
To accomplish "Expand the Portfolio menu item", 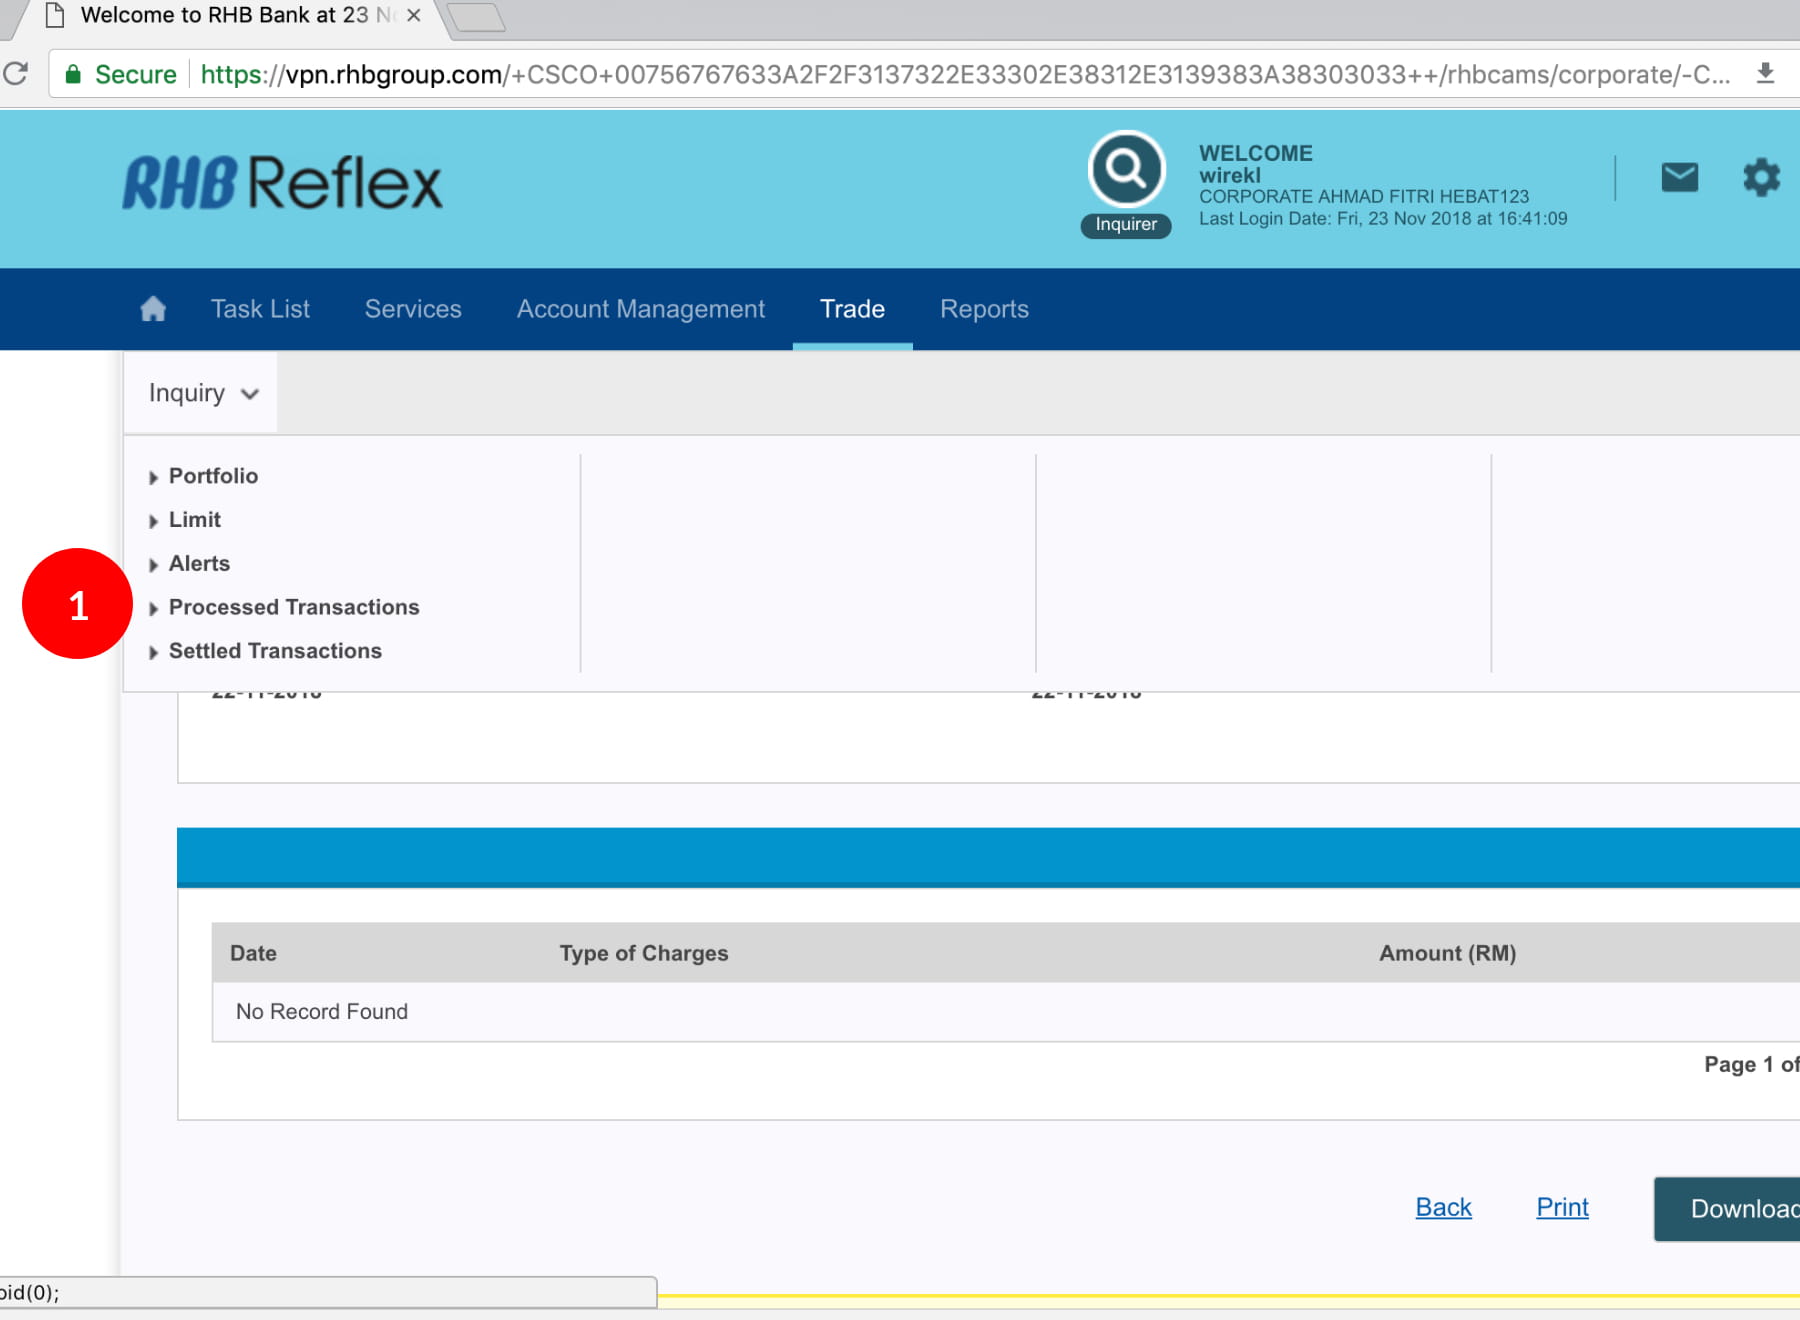I will tap(213, 476).
